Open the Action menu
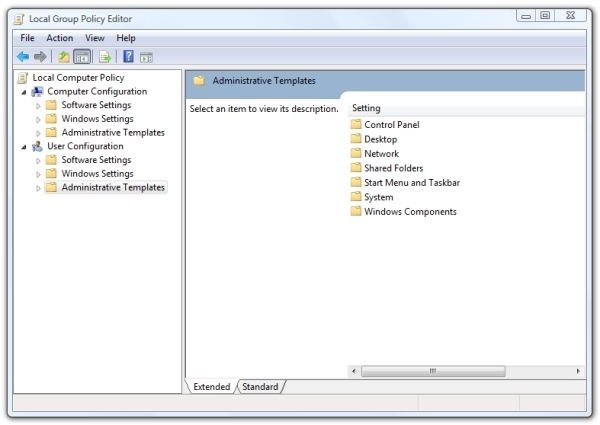The image size is (600, 425). 60,38
